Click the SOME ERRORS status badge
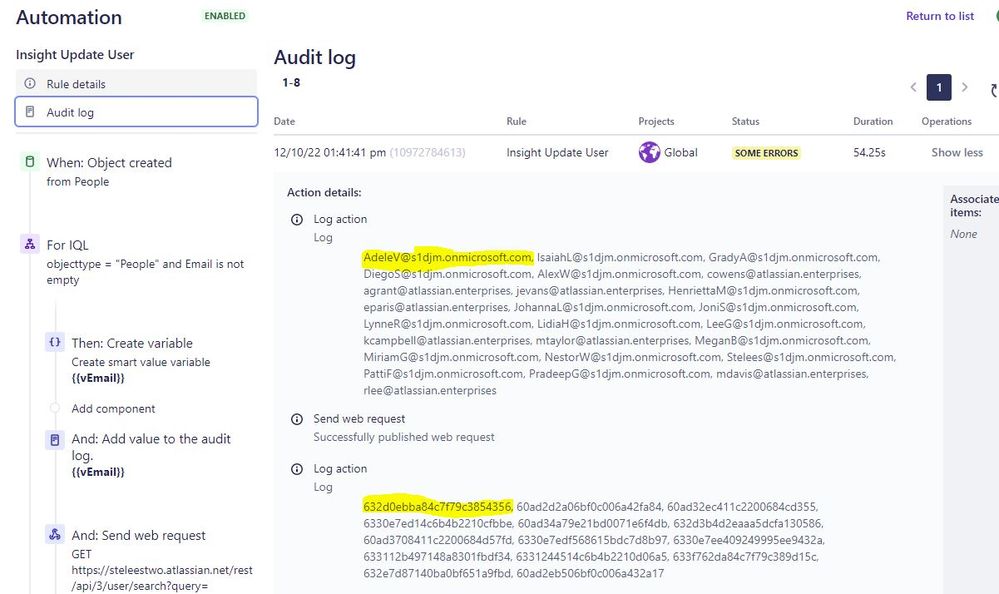 point(766,153)
